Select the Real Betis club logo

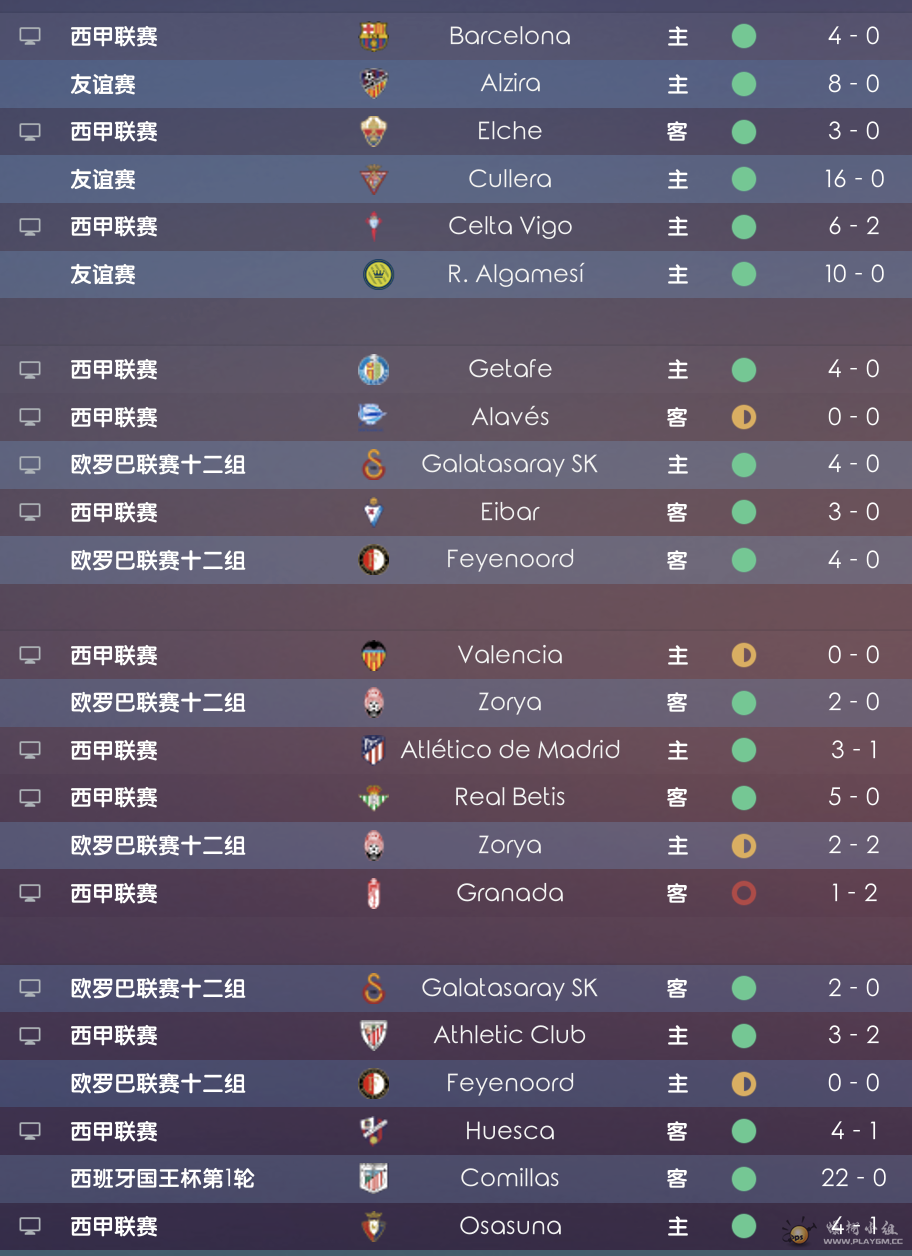374,798
